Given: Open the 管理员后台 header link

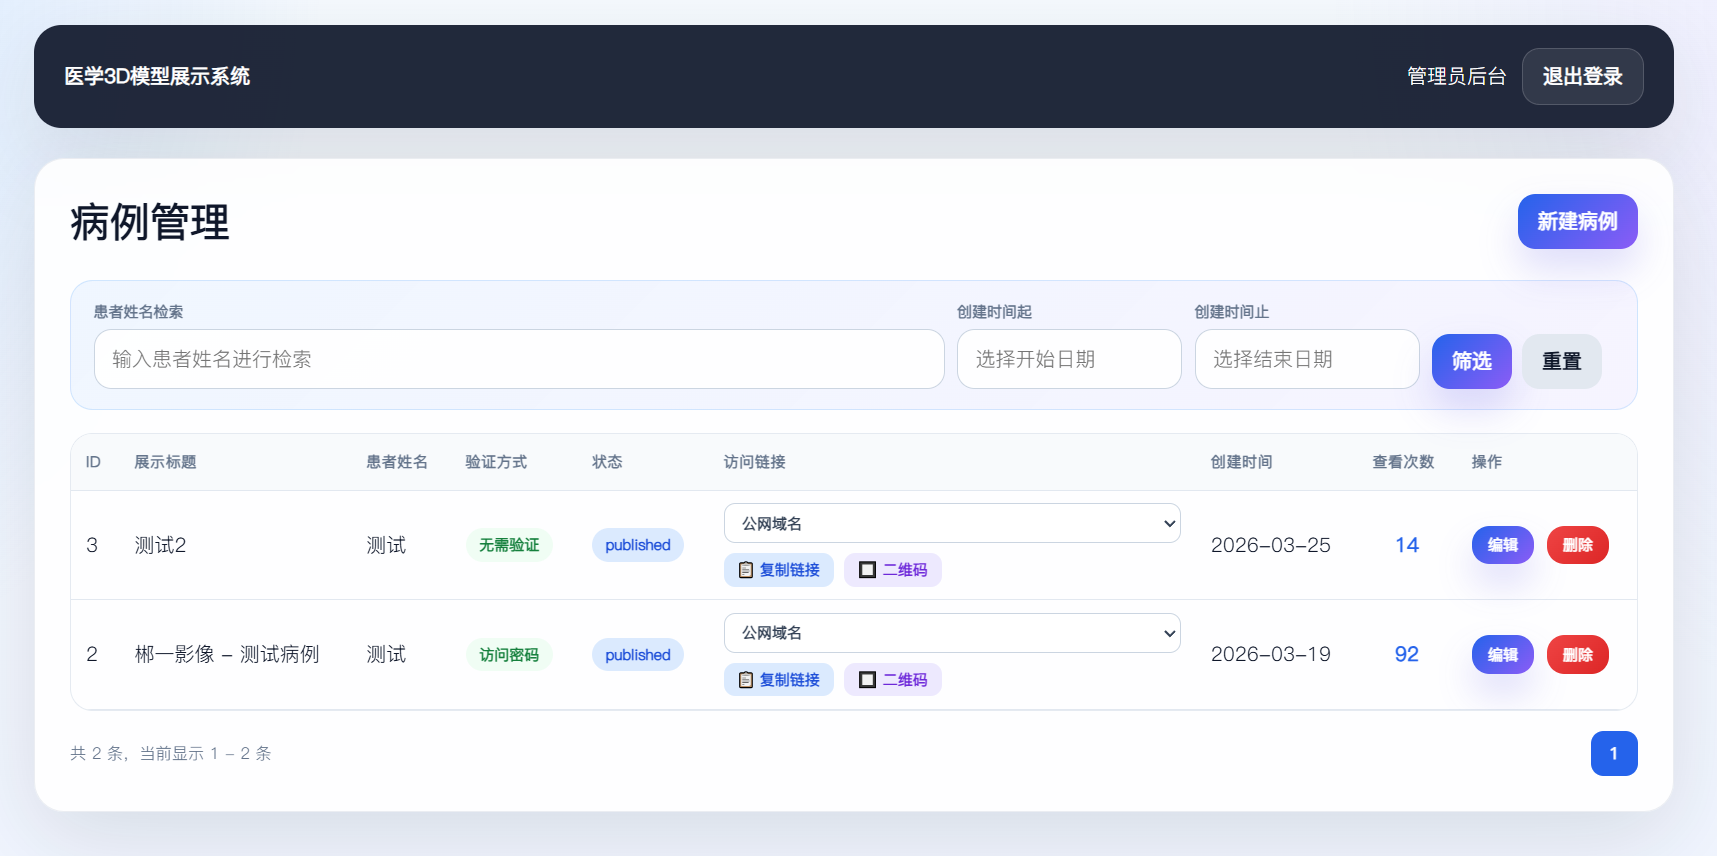Looking at the screenshot, I should [1456, 76].
